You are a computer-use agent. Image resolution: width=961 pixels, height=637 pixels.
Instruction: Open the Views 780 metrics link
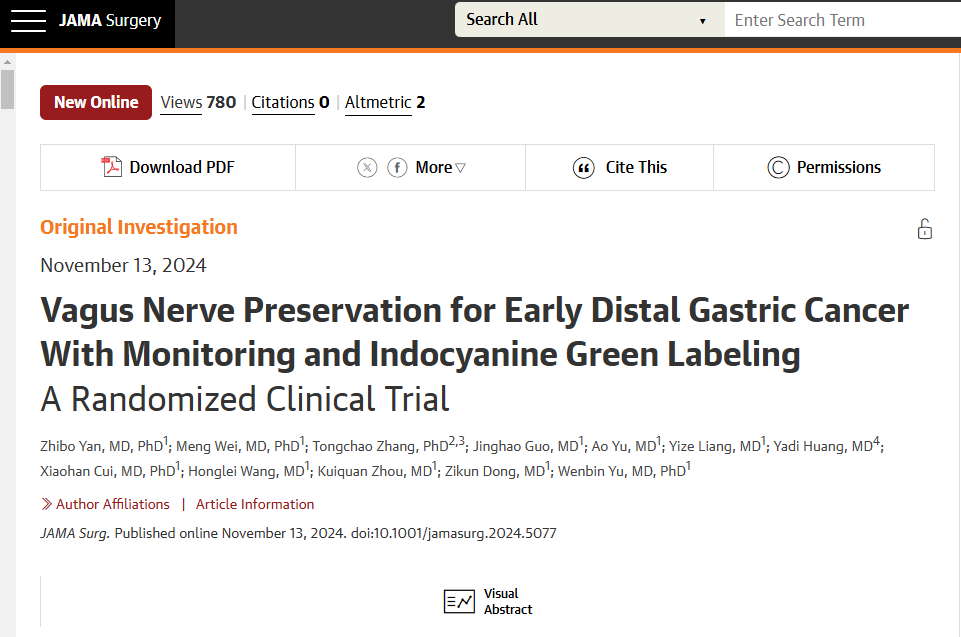[198, 102]
